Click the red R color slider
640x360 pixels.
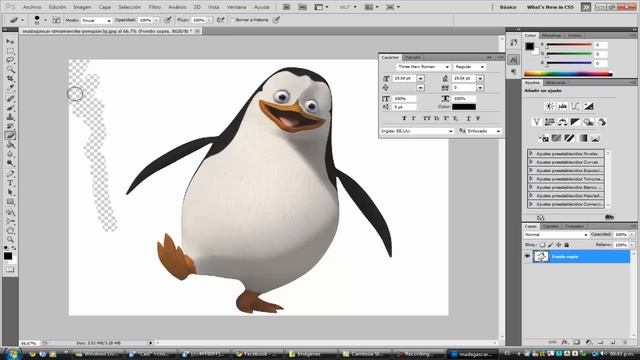[x=569, y=45]
